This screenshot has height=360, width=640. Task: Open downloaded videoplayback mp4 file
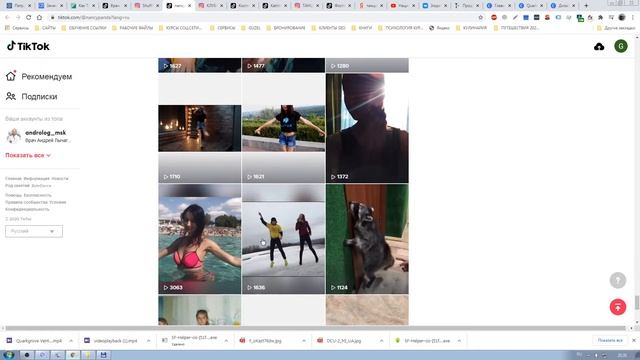111,340
